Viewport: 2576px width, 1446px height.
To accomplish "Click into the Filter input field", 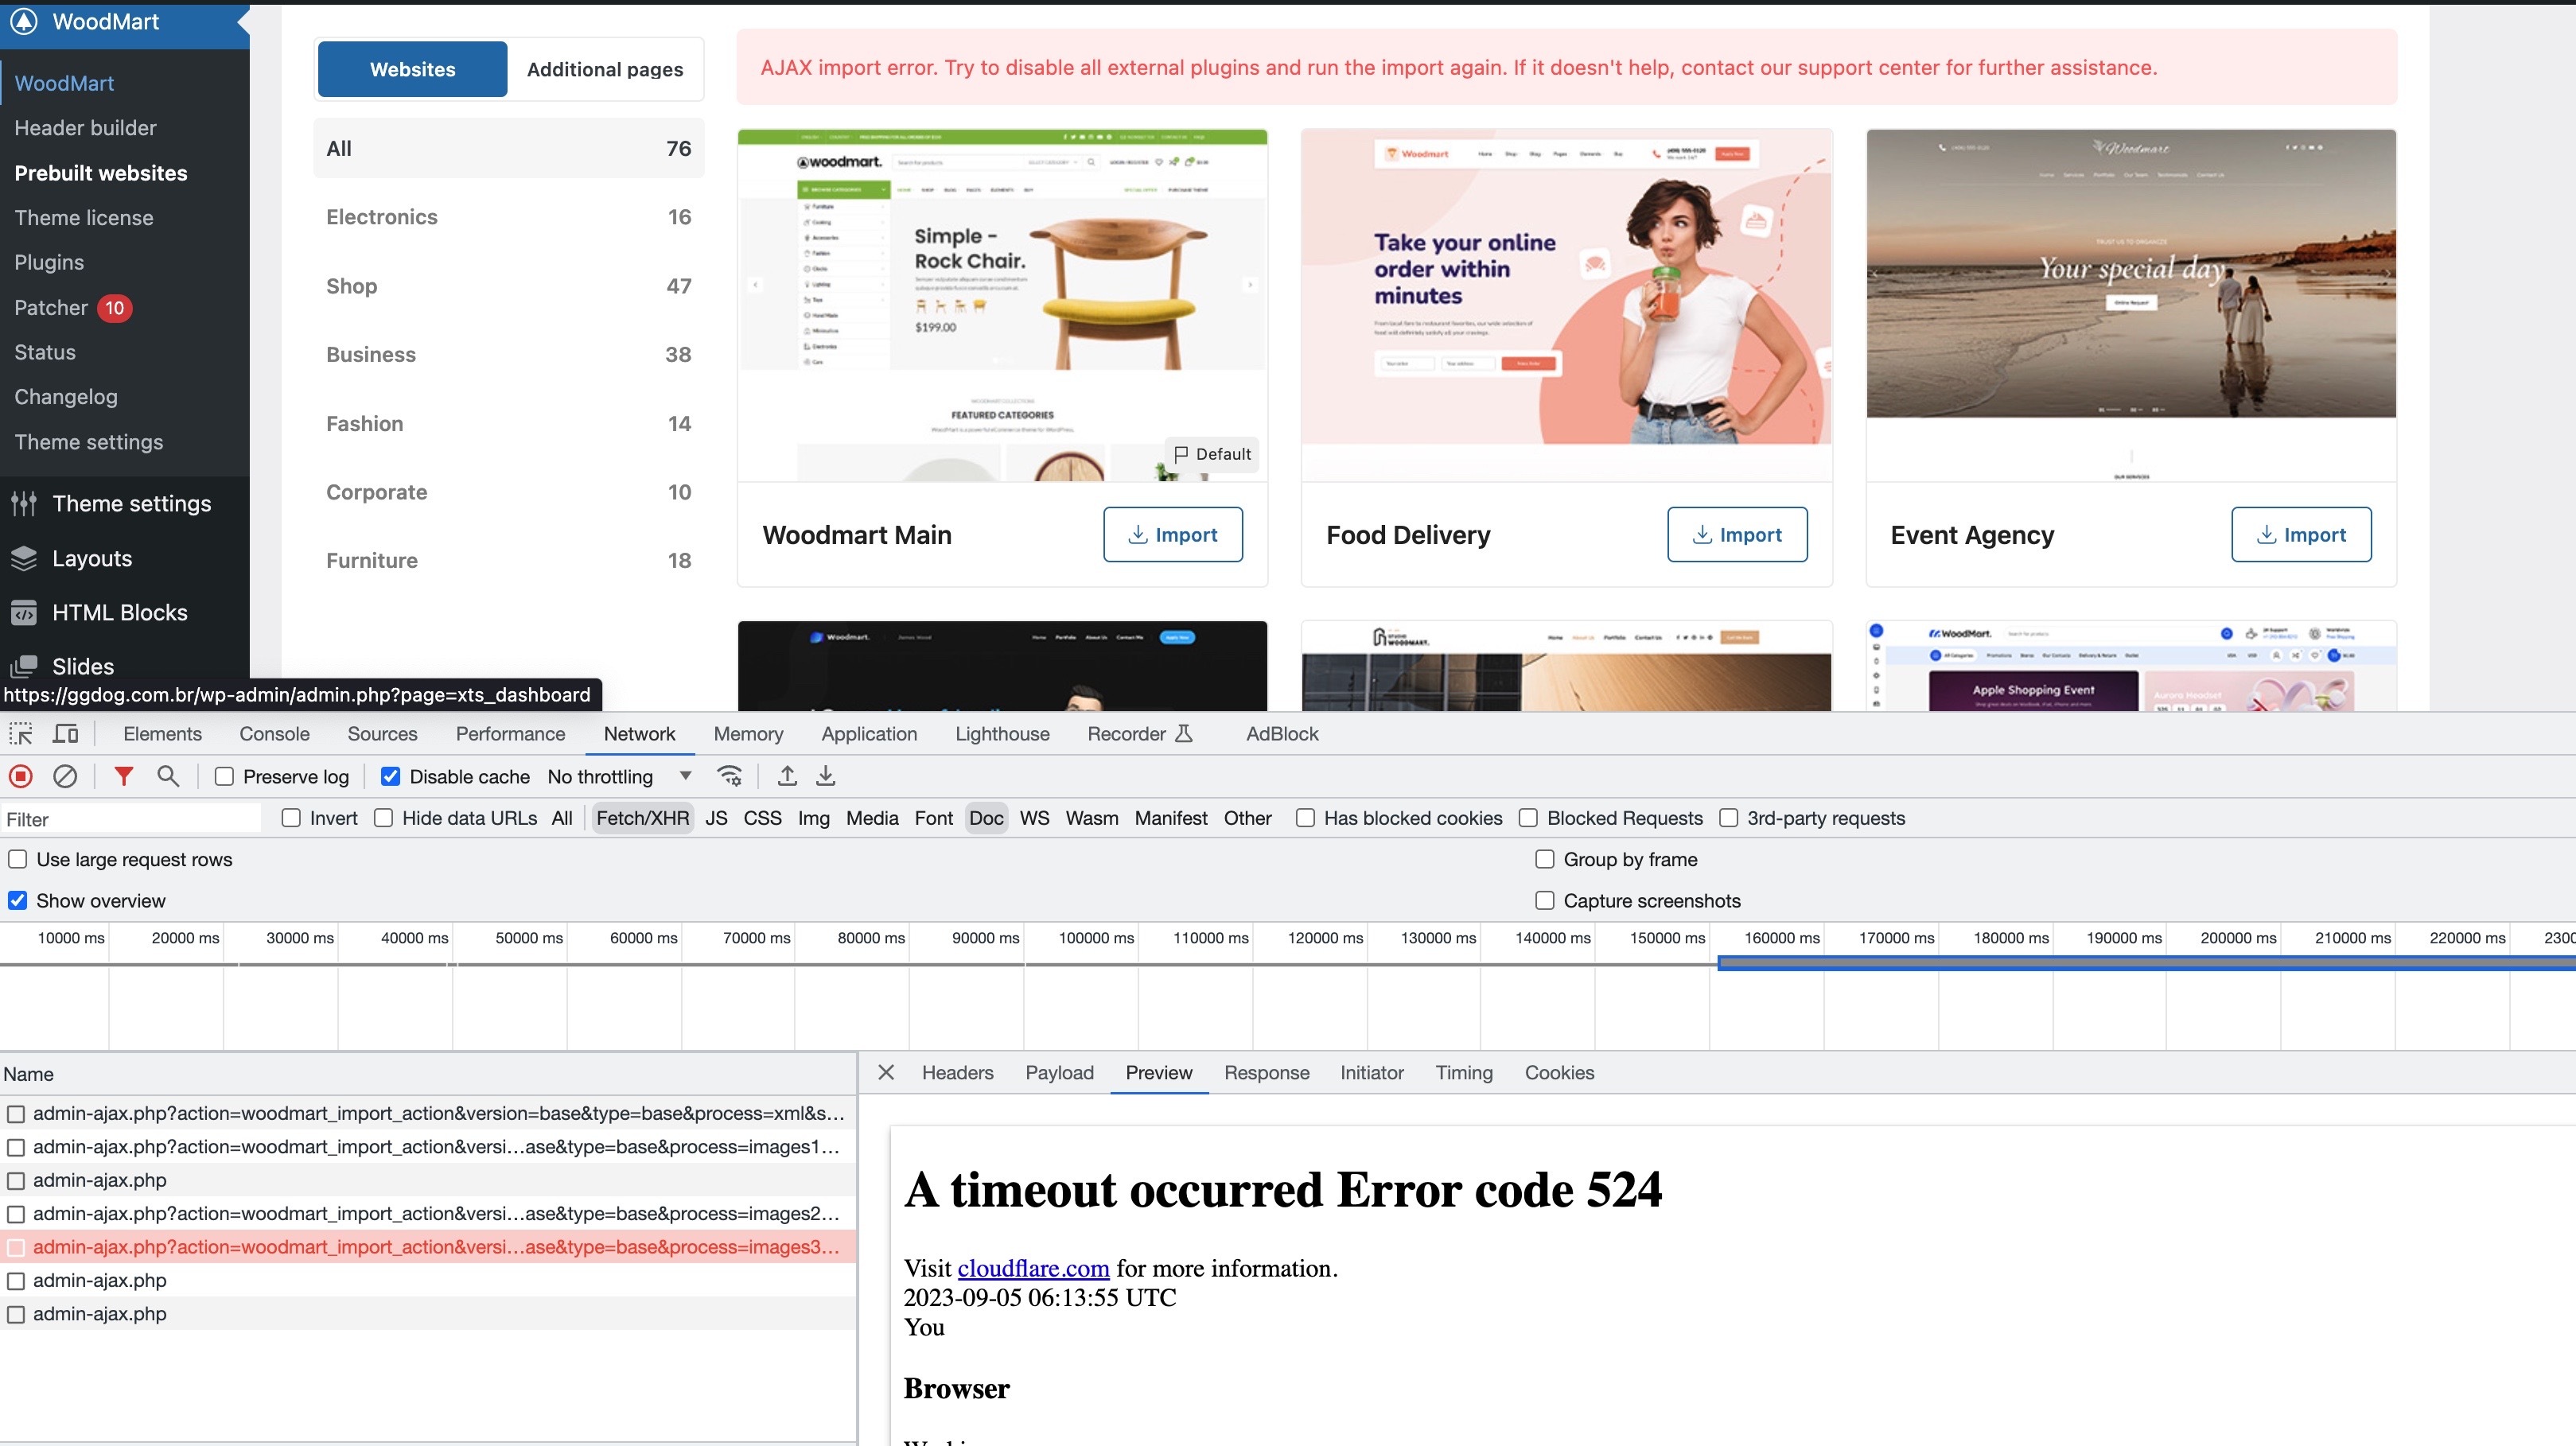I will point(130,819).
